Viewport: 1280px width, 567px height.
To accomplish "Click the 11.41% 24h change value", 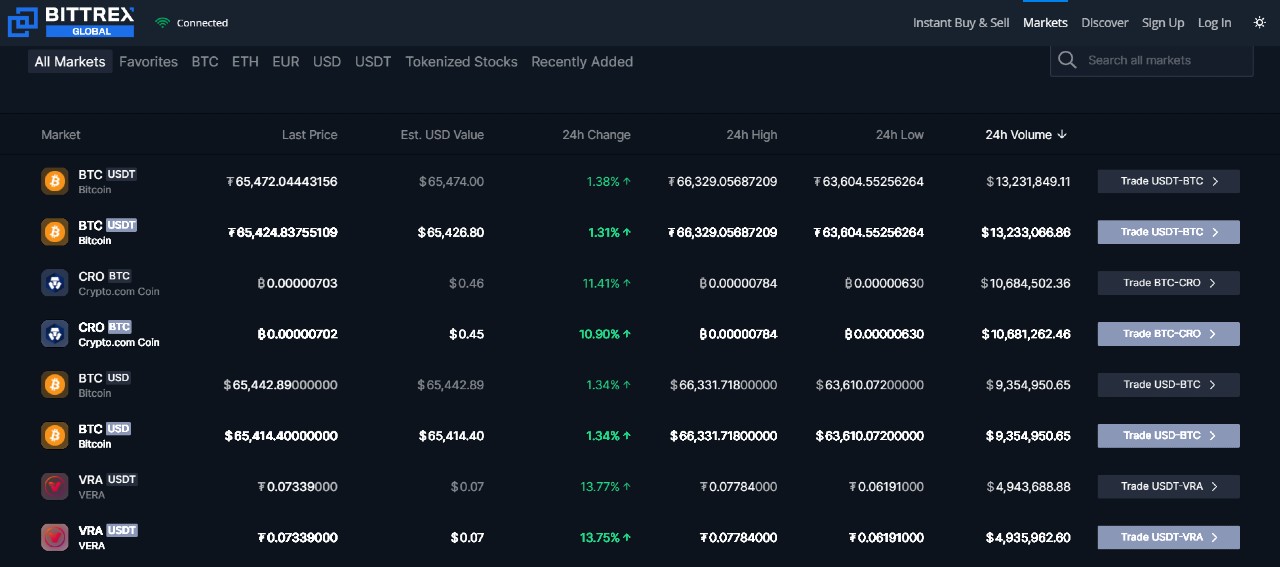I will [607, 284].
